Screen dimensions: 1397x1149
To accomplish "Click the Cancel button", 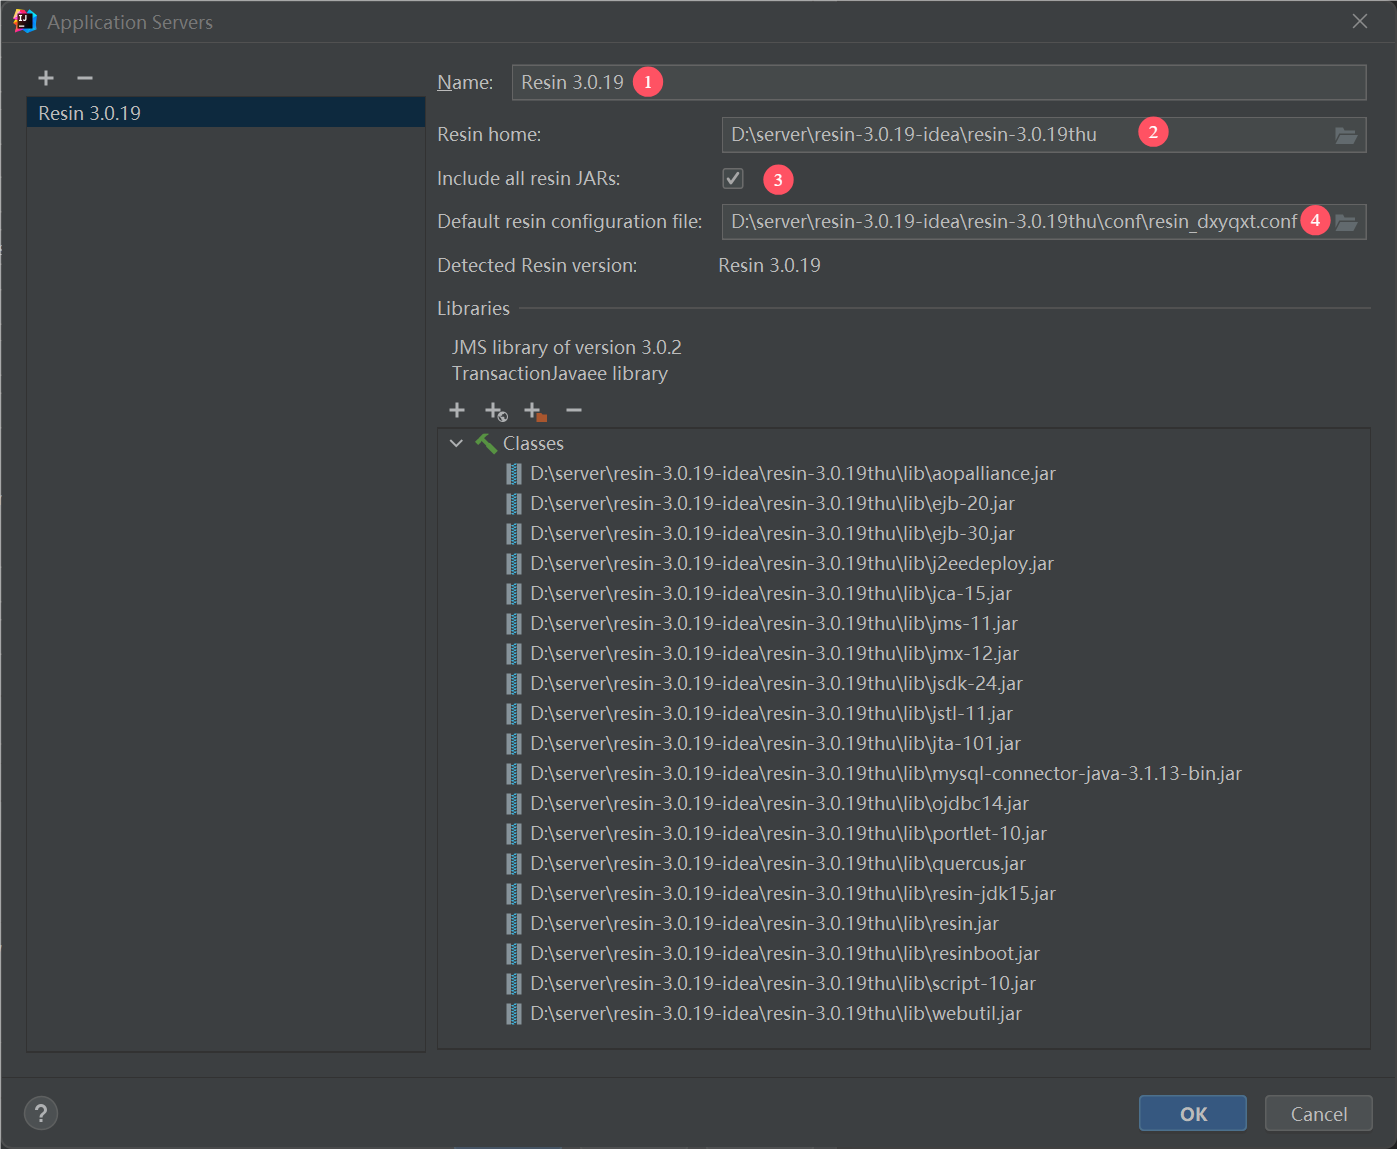I will pyautogui.click(x=1318, y=1113).
